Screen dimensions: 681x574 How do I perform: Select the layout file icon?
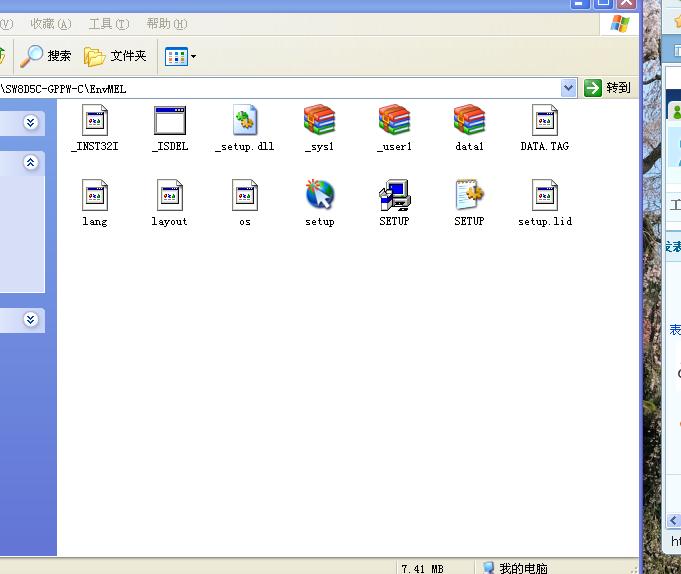(170, 196)
